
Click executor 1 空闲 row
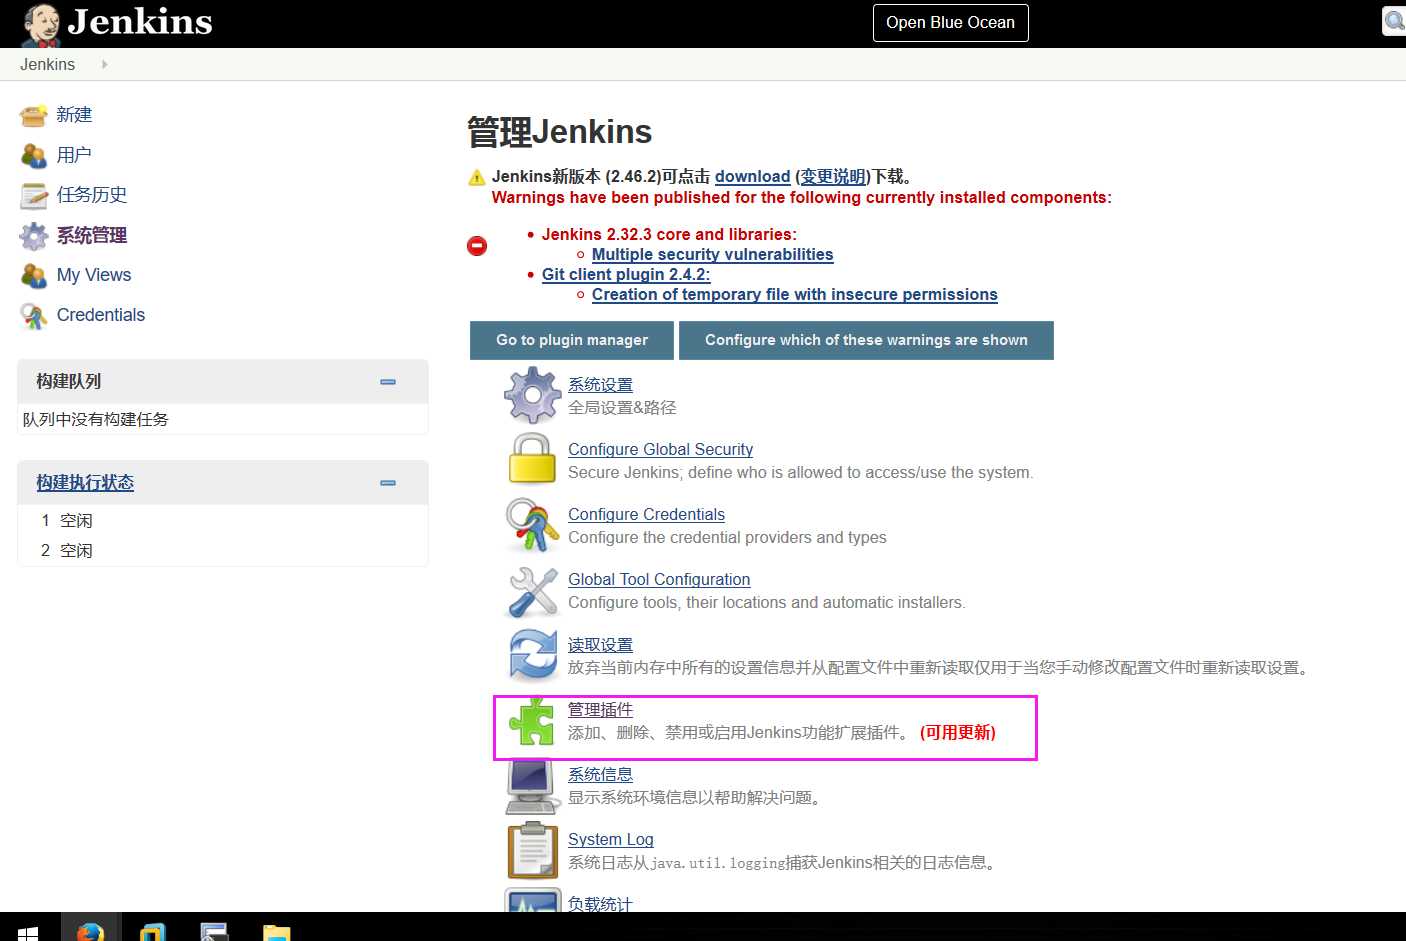(x=223, y=521)
